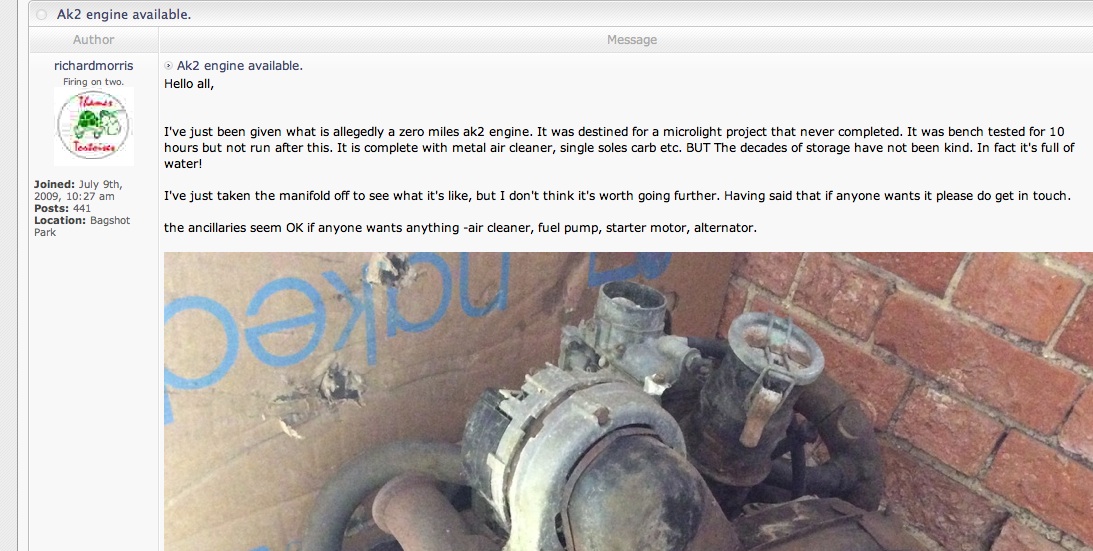View richardmorris's user profile
1093x551 pixels.
[93, 66]
